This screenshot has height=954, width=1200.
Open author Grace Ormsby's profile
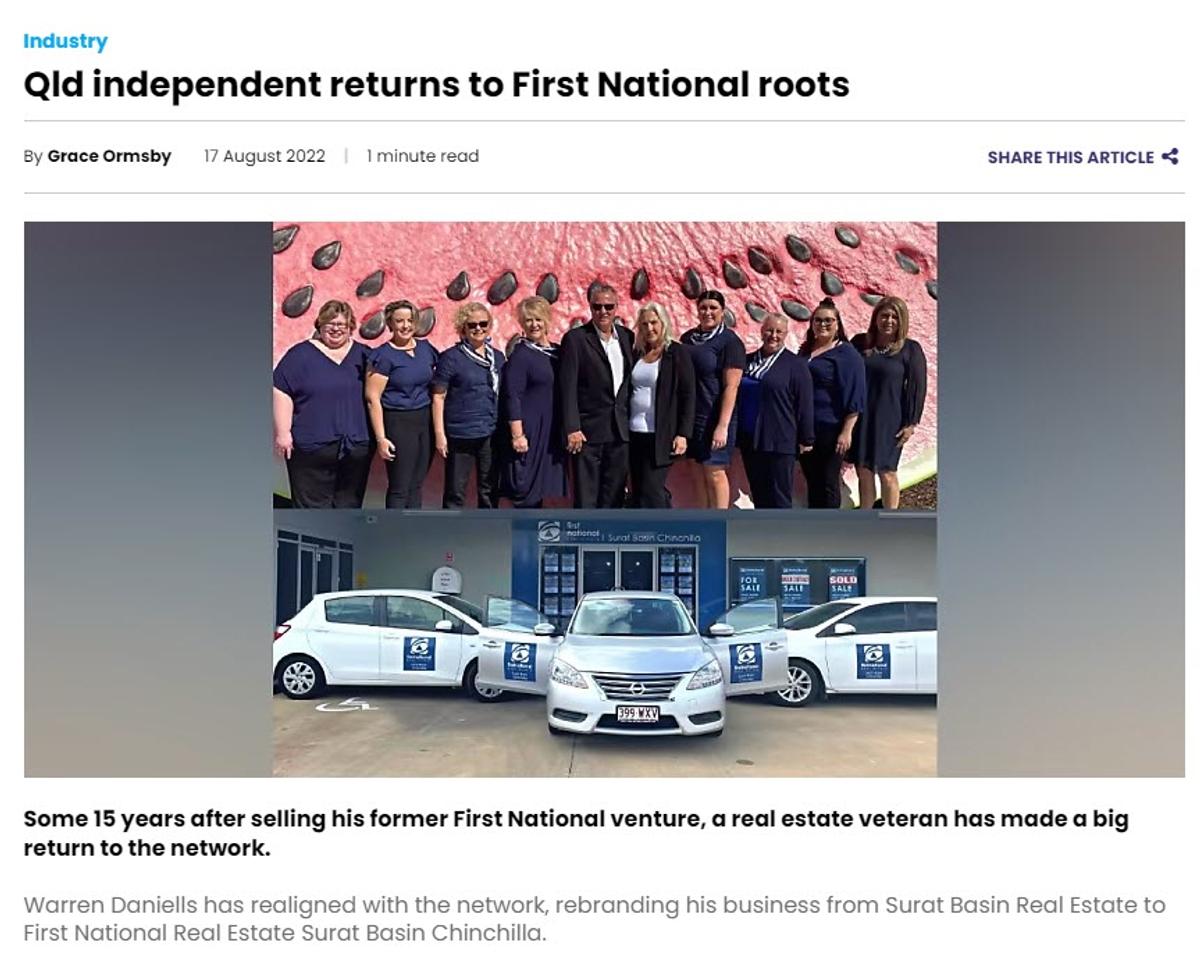tap(109, 156)
